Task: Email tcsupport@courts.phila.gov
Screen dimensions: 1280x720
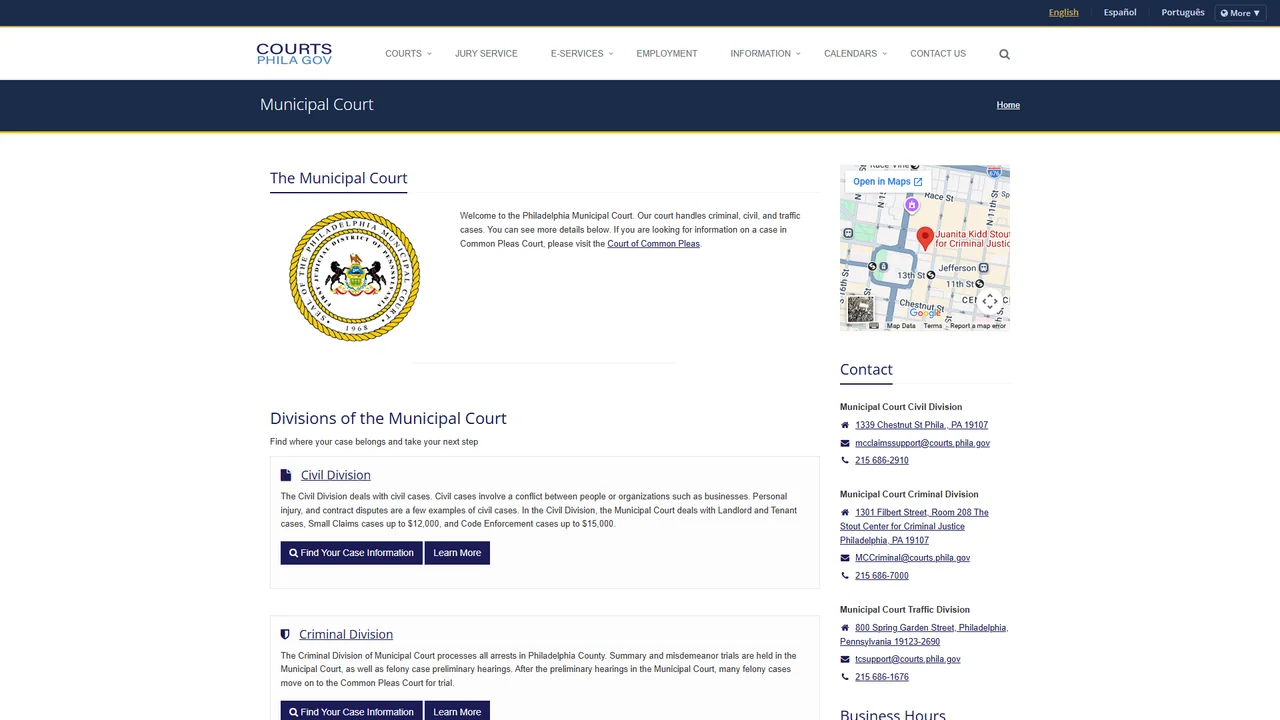Action: click(908, 659)
